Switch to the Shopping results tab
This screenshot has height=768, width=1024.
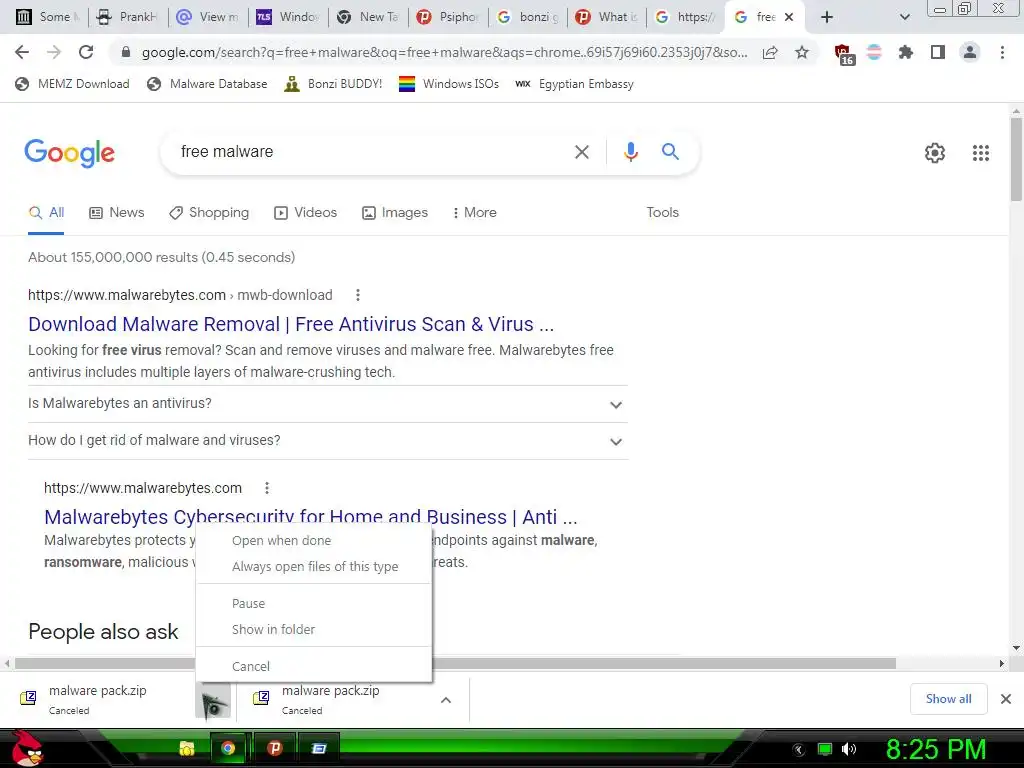(x=209, y=213)
